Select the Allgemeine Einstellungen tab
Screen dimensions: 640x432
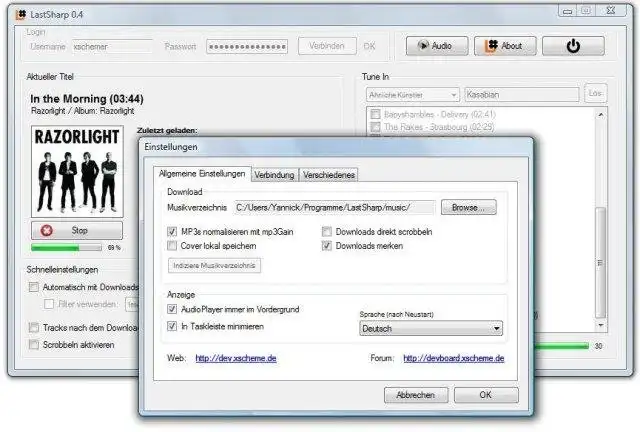click(x=202, y=174)
